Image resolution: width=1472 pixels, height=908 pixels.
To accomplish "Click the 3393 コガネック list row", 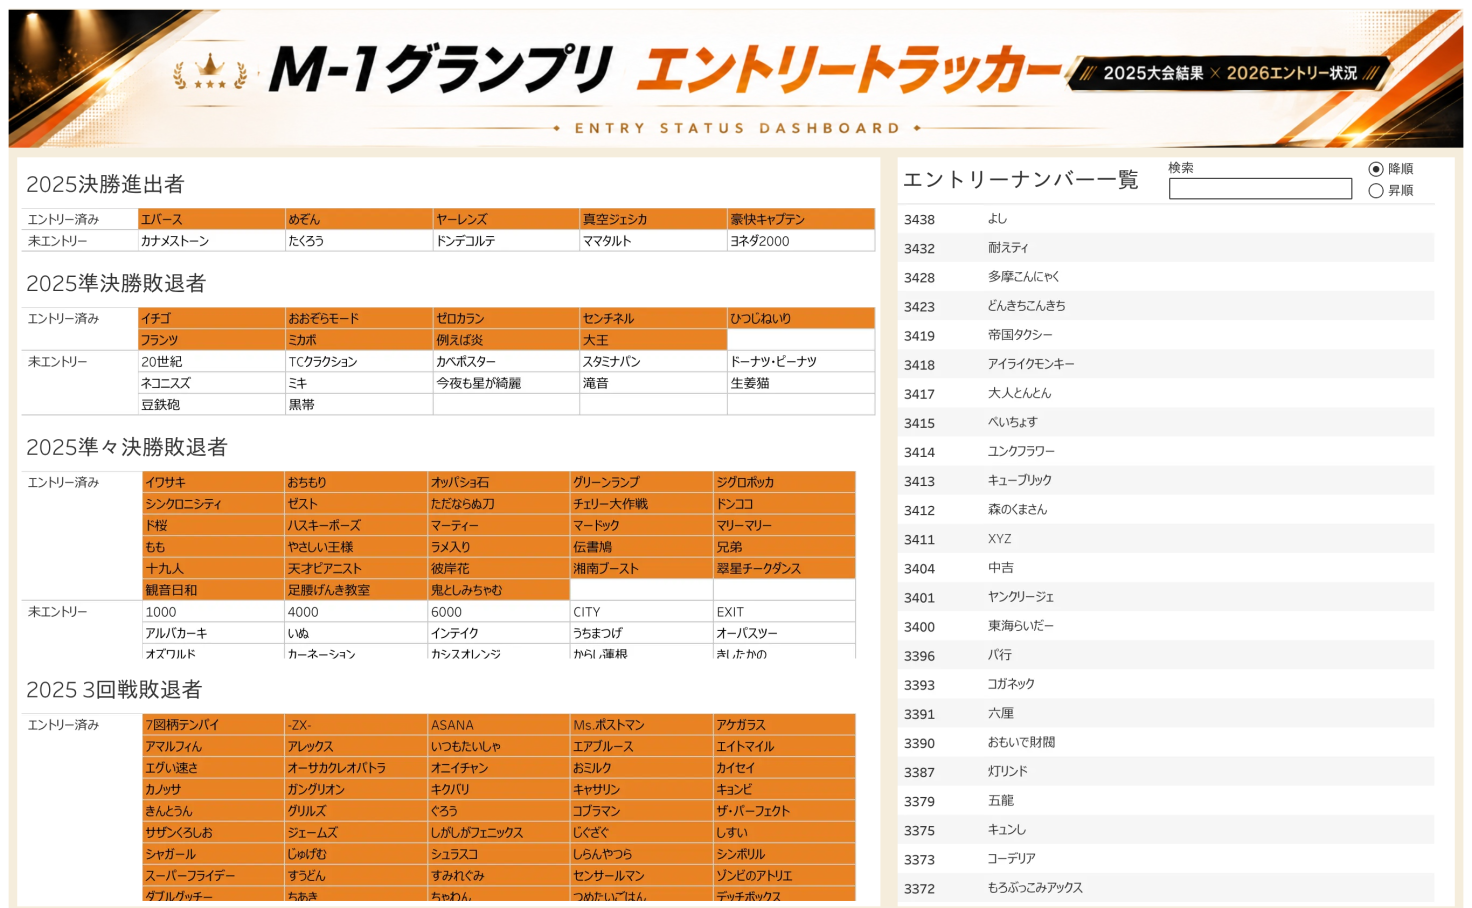I will (x=1166, y=684).
